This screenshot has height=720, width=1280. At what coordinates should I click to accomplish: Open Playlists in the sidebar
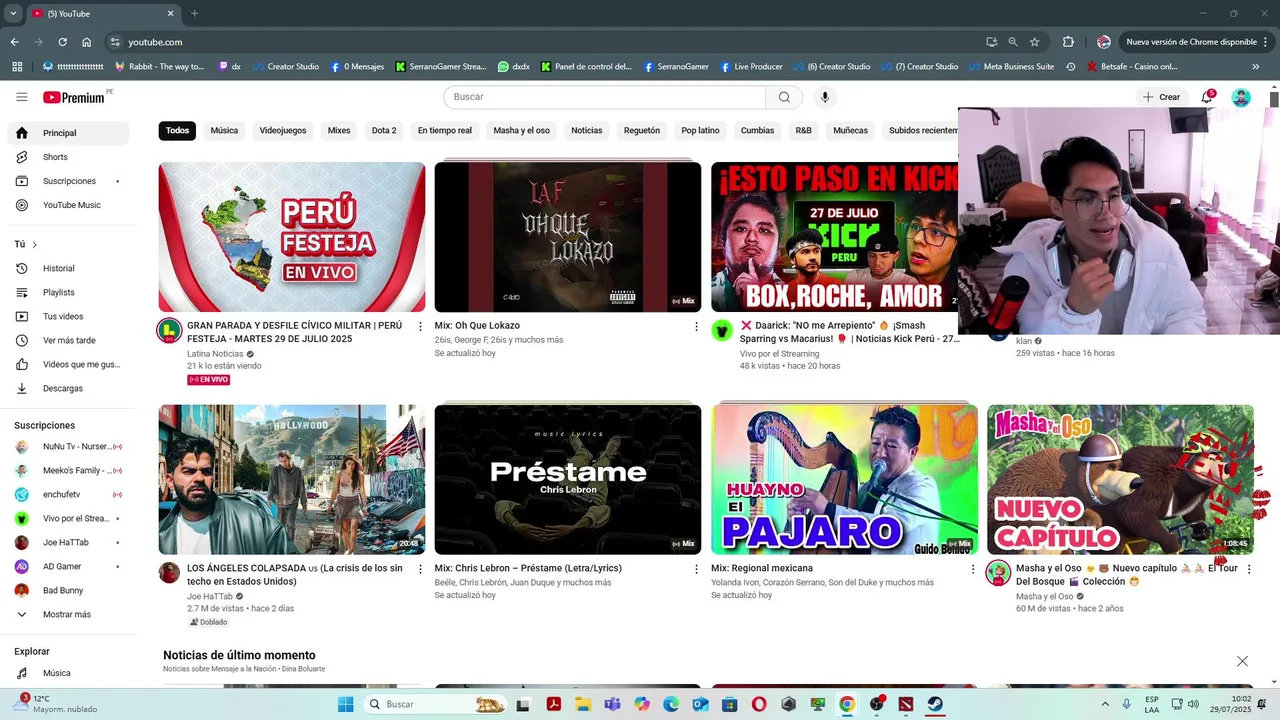tap(68, 292)
